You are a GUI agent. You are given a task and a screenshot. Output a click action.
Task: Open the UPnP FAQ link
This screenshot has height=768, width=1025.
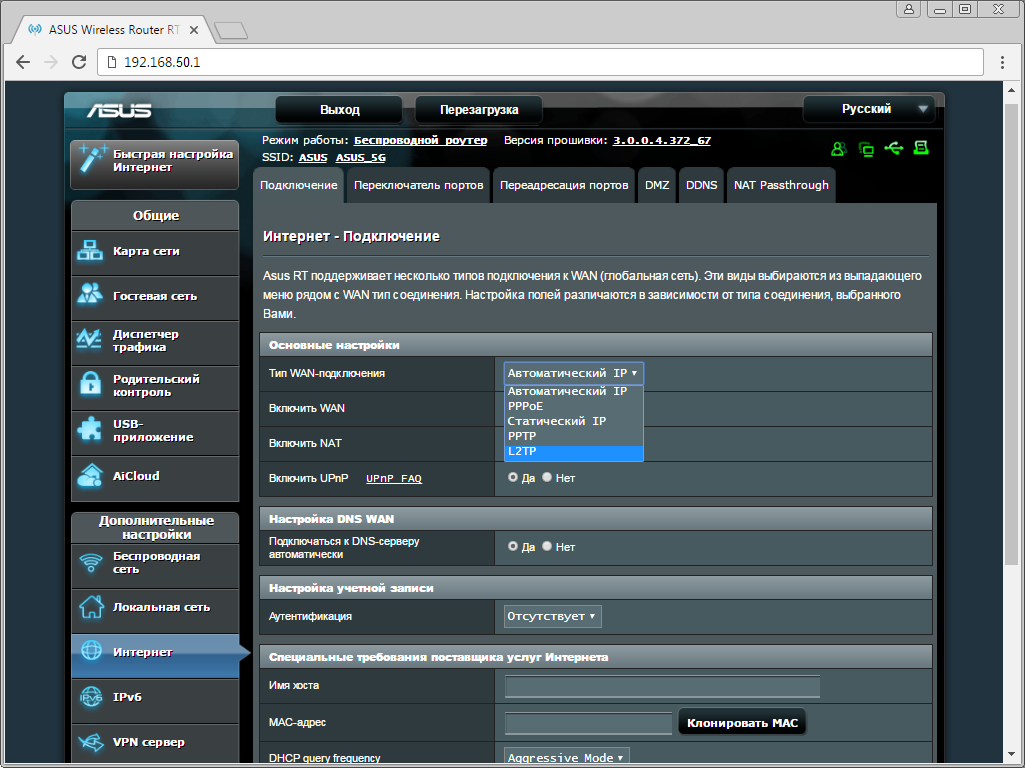(x=394, y=478)
